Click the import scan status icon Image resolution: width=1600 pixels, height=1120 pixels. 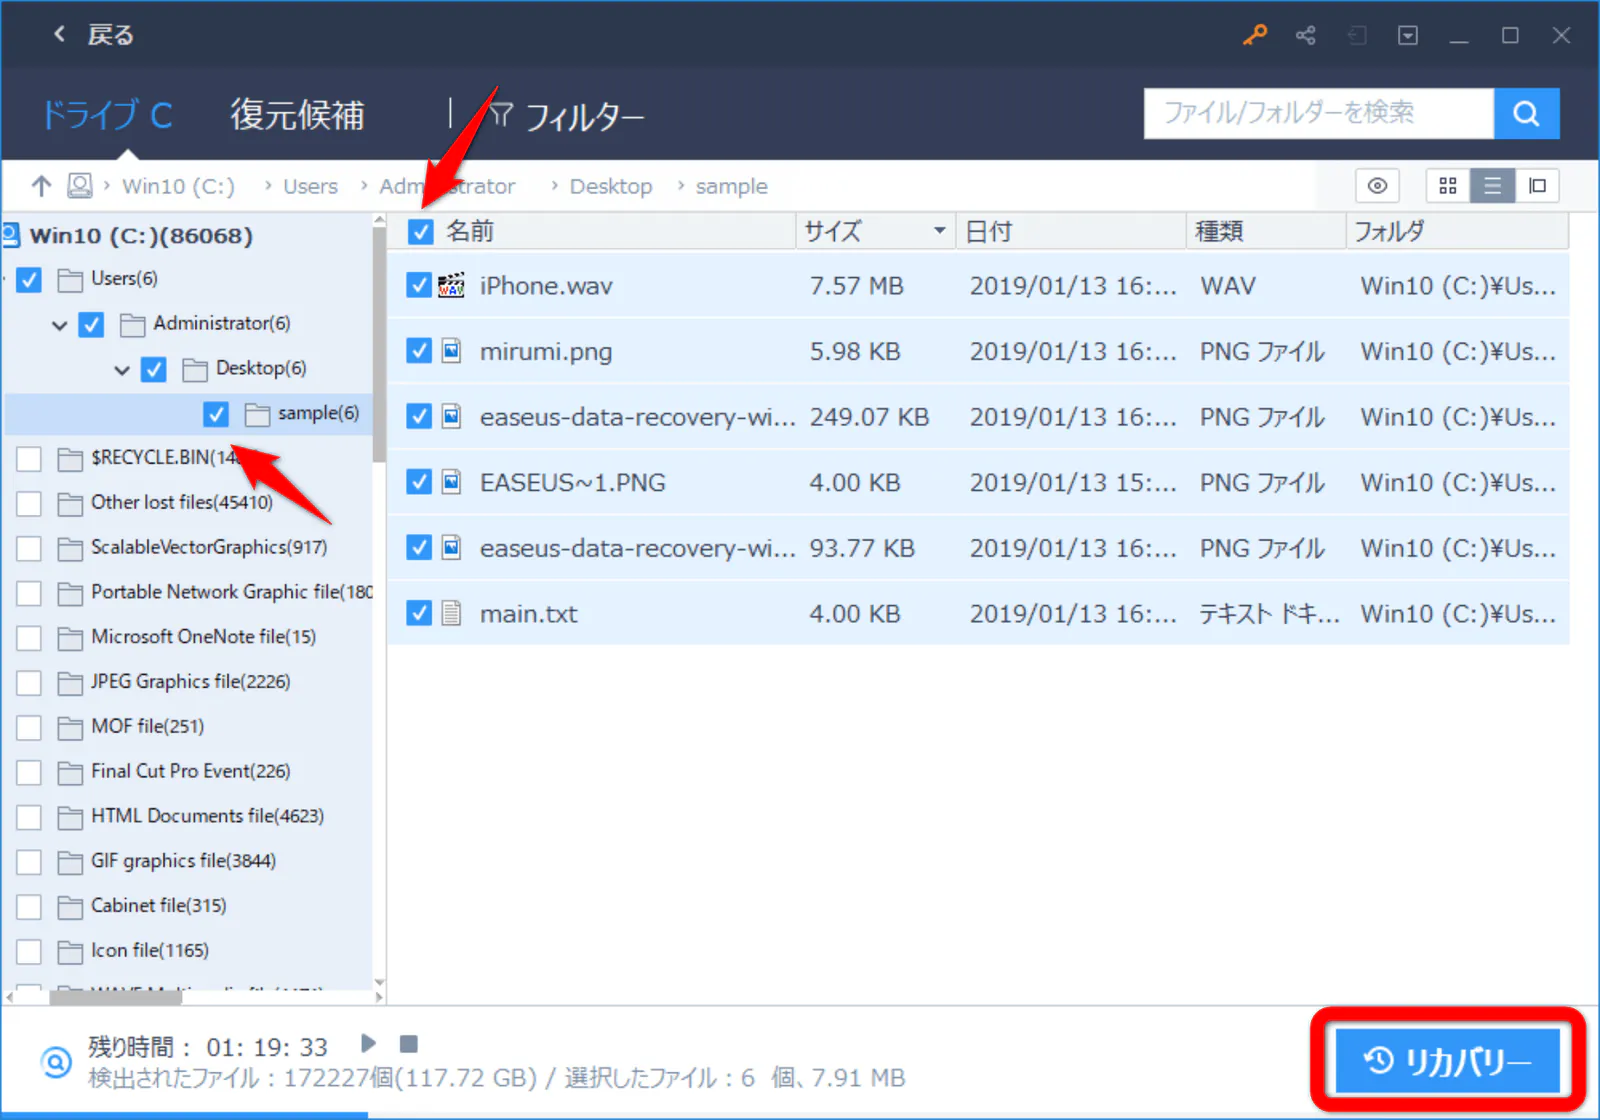pyautogui.click(x=1357, y=36)
